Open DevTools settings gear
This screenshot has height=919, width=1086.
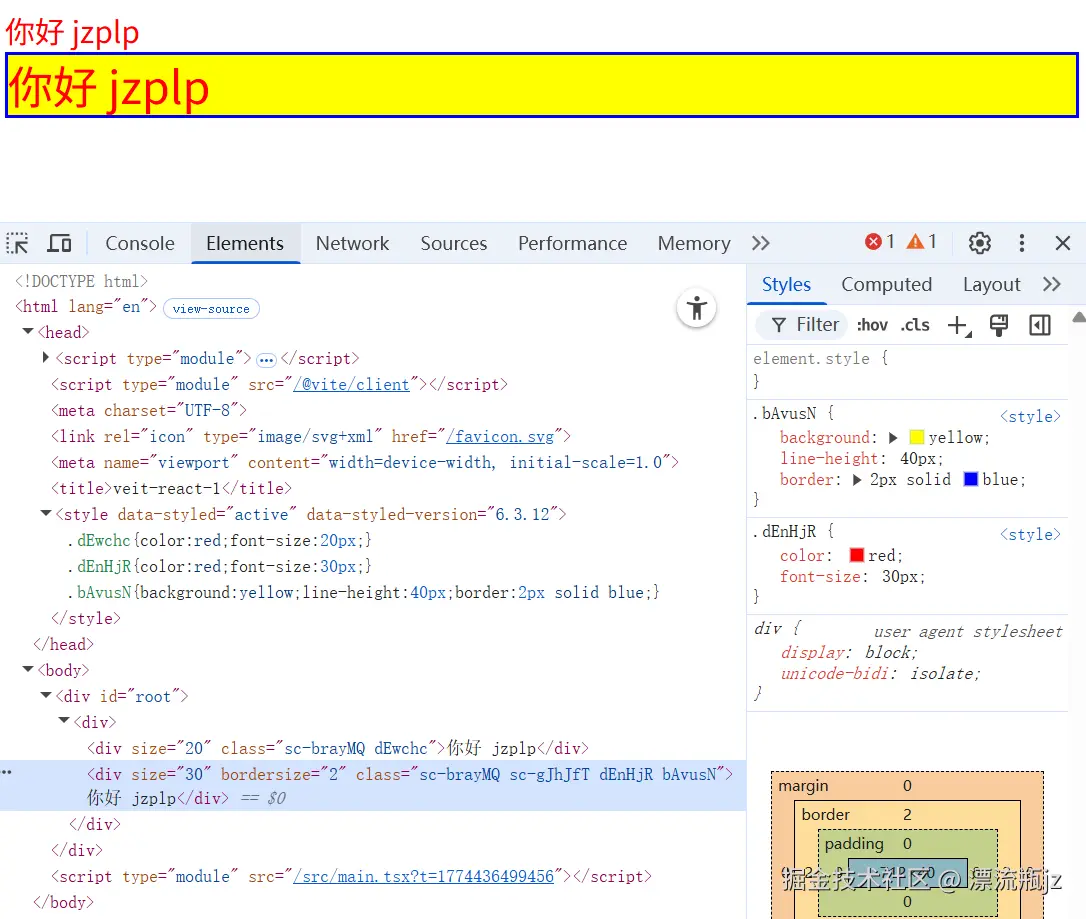tap(979, 243)
